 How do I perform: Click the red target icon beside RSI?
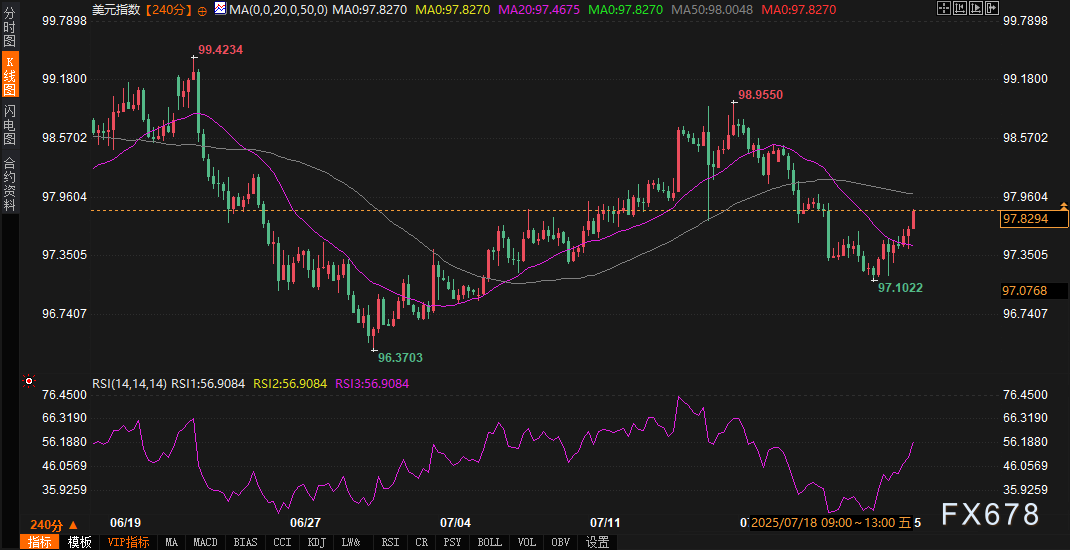[30, 381]
